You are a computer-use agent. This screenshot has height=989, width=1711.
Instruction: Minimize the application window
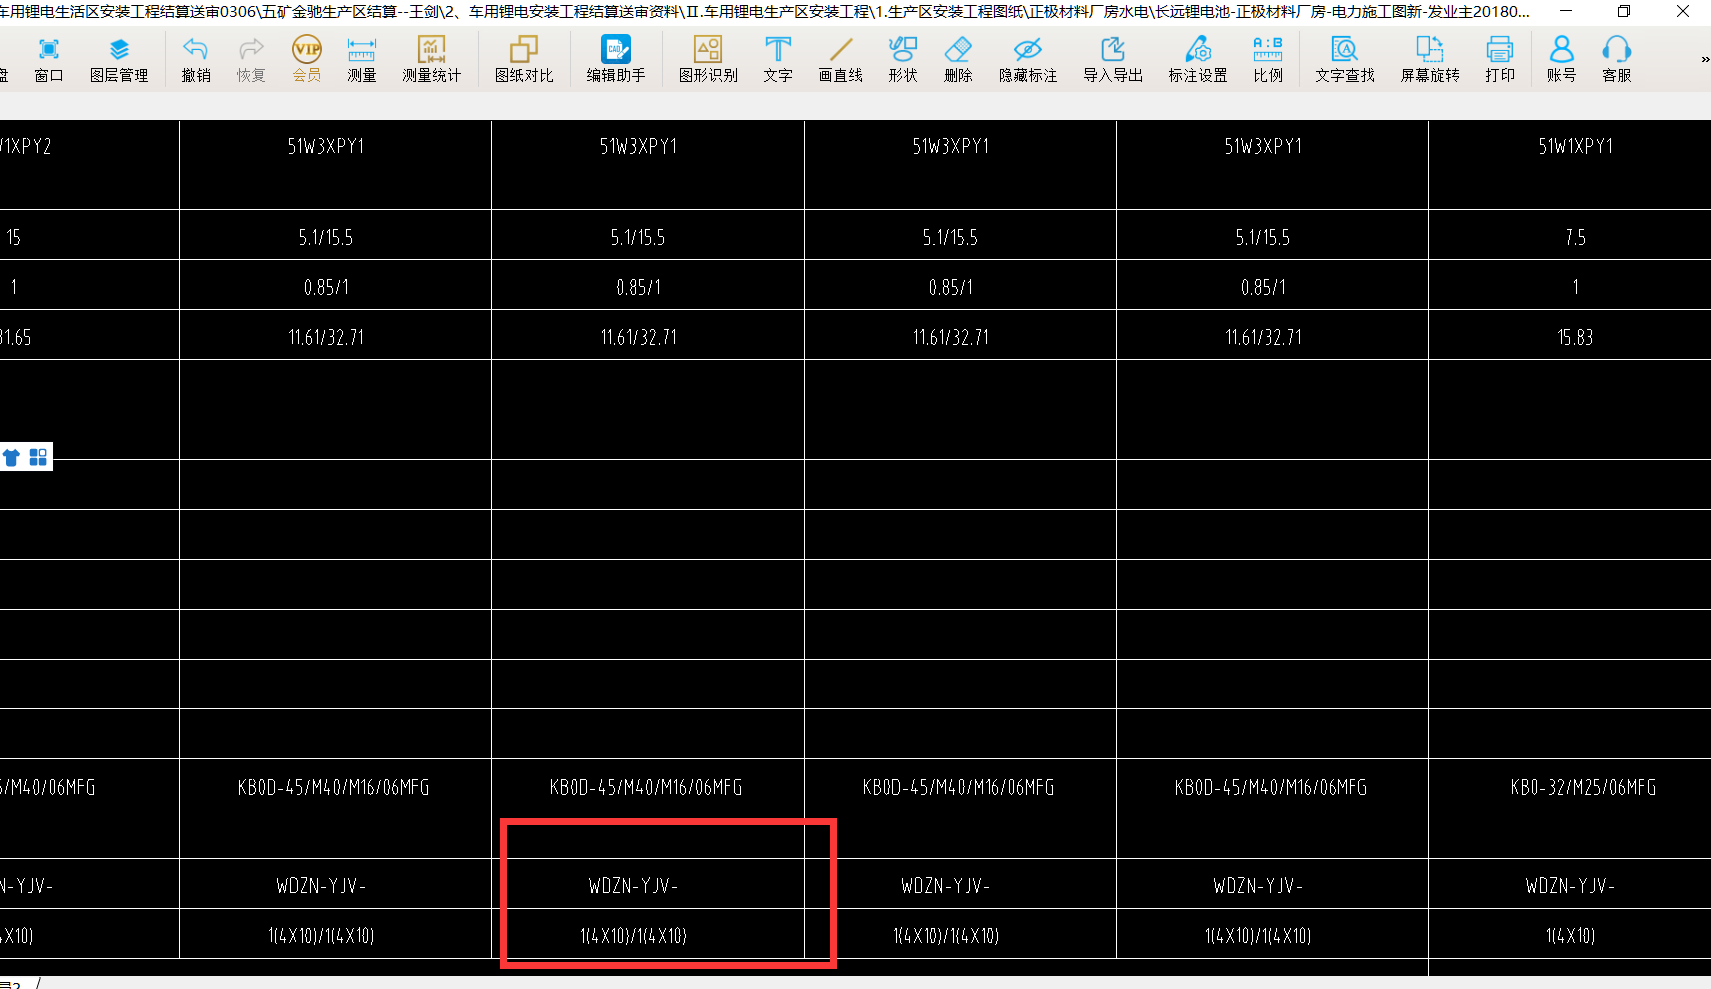(1566, 11)
